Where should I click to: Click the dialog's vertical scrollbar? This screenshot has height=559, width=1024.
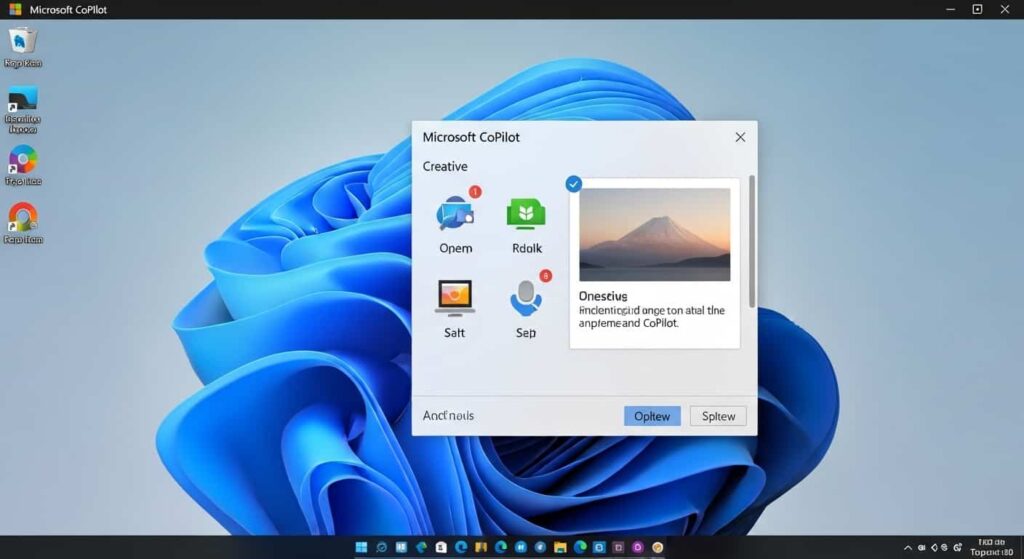pyautogui.click(x=752, y=241)
